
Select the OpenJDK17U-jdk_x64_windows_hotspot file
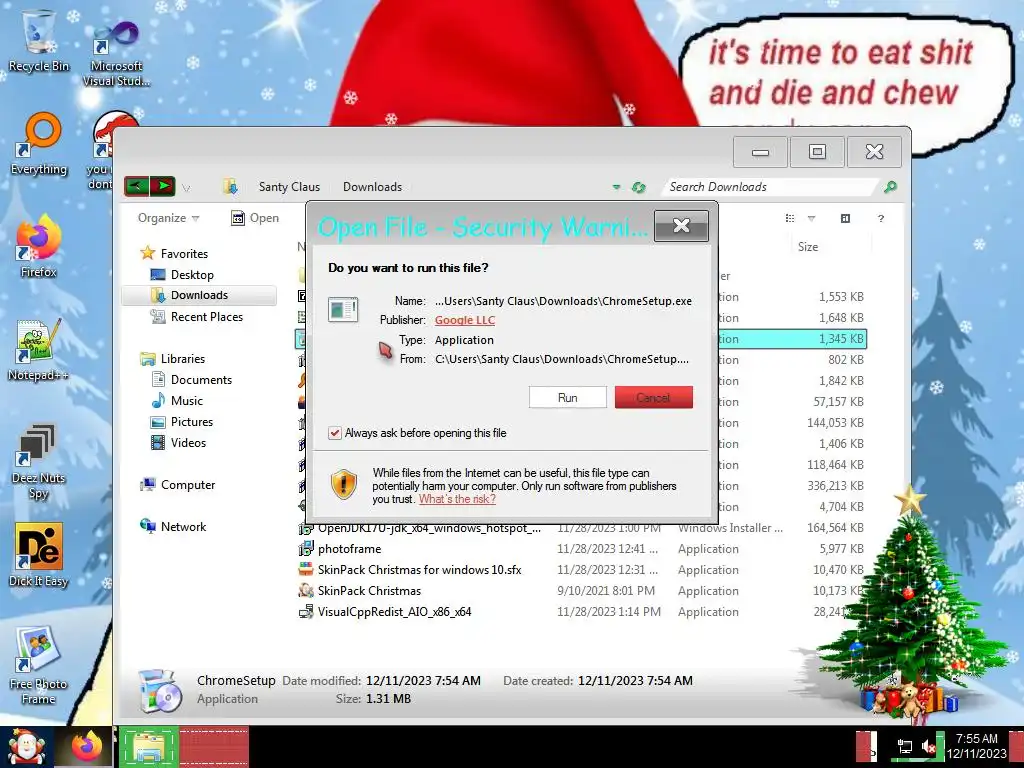tap(429, 528)
